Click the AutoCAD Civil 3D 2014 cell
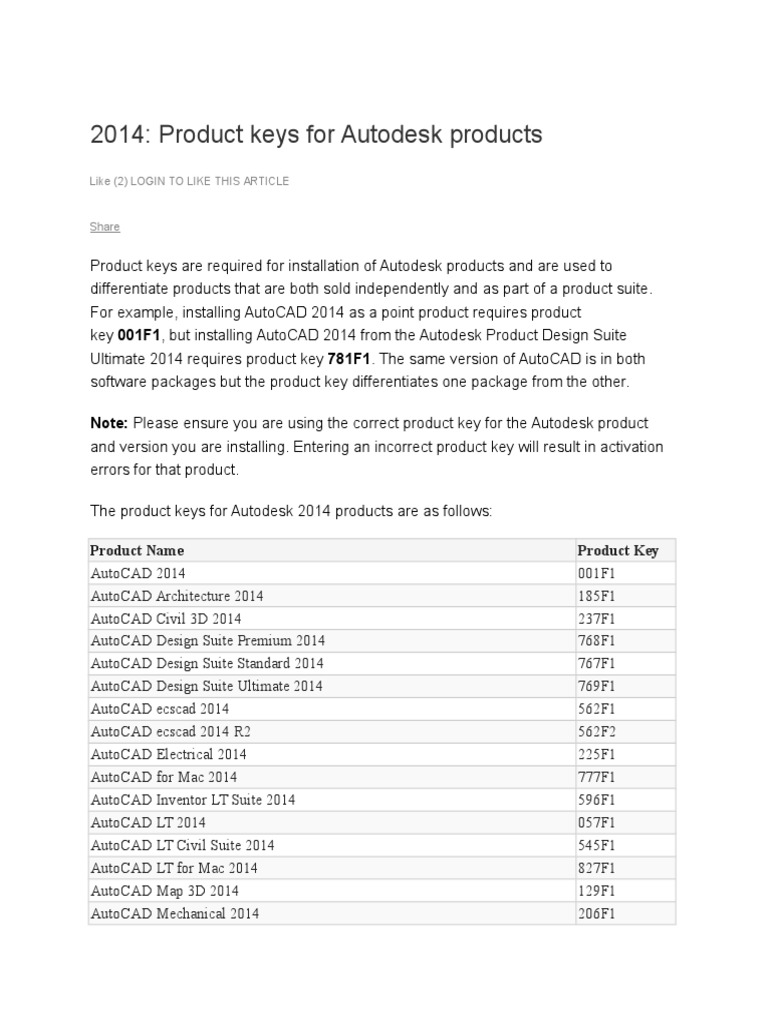768x1024 pixels. [x=166, y=619]
